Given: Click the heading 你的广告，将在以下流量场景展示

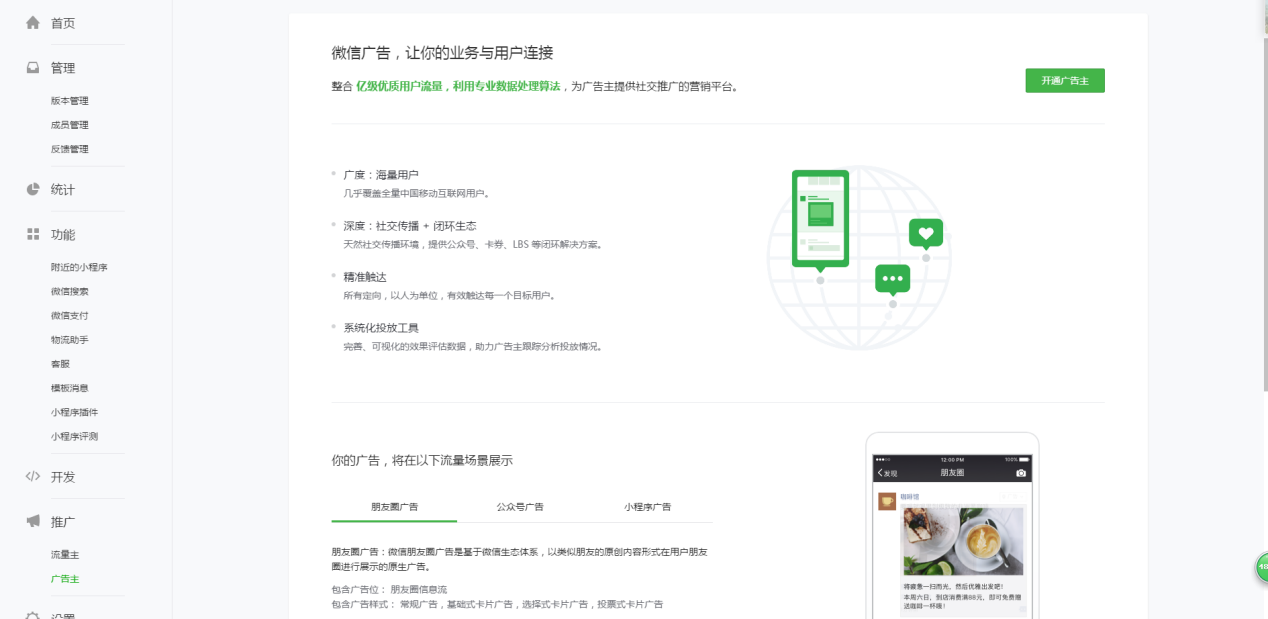Looking at the screenshot, I should click(x=422, y=461).
